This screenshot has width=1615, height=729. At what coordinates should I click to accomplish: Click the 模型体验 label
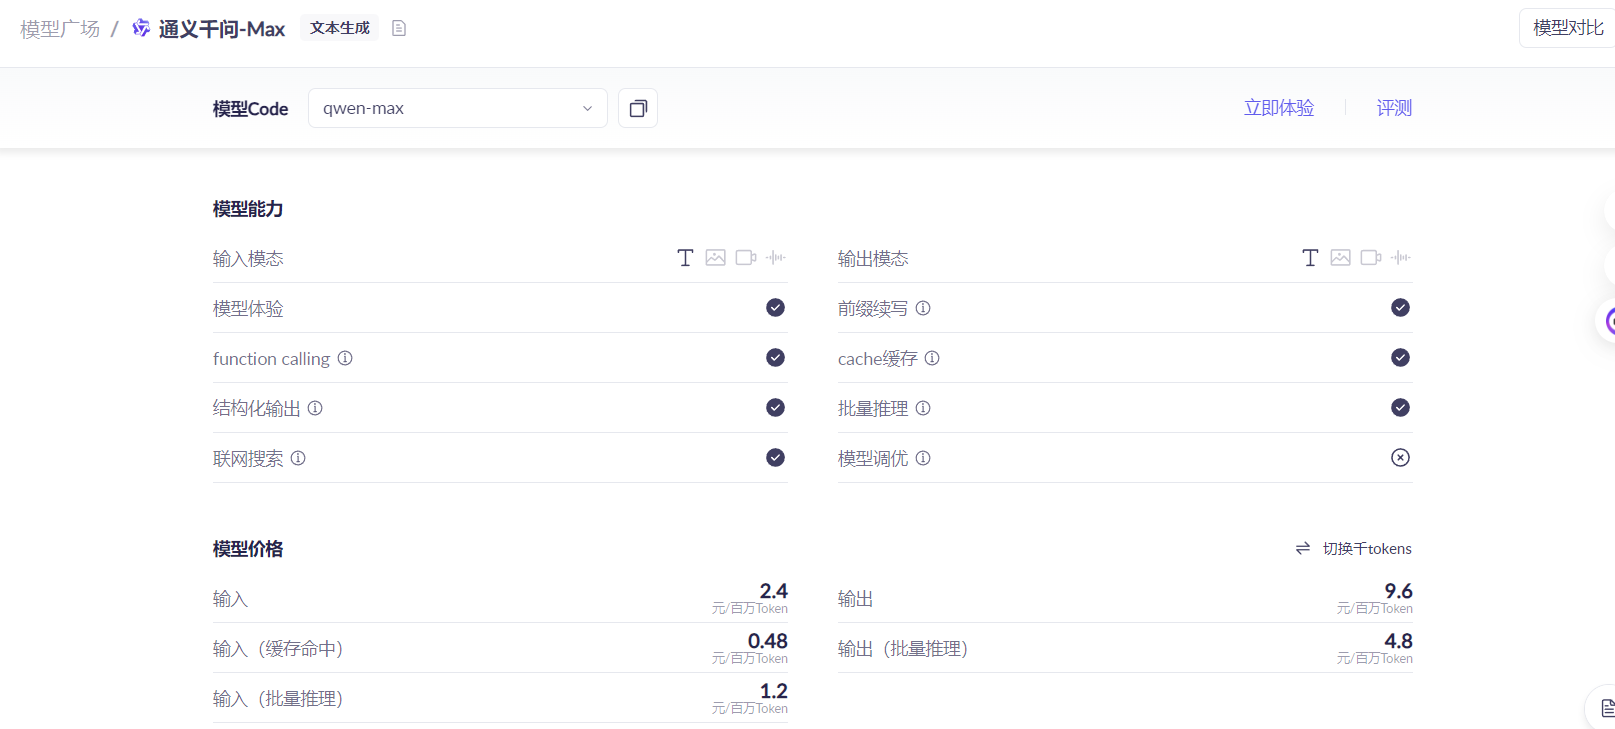pyautogui.click(x=248, y=309)
